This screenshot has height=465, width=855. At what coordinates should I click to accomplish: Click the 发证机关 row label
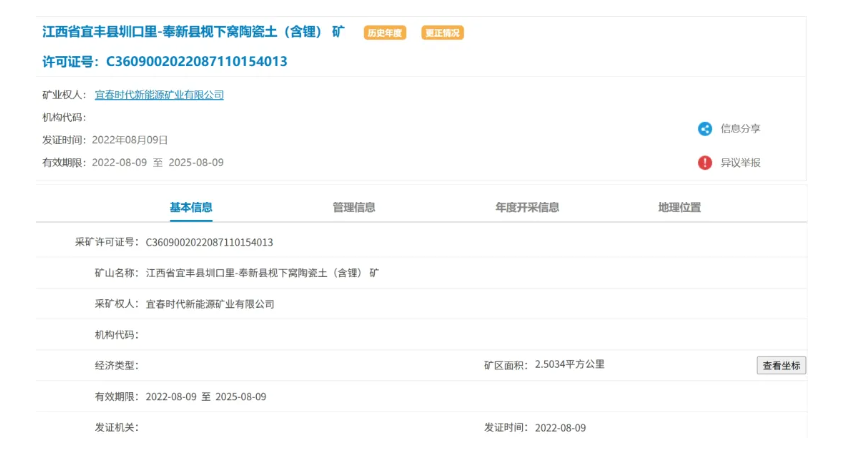(x=117, y=428)
